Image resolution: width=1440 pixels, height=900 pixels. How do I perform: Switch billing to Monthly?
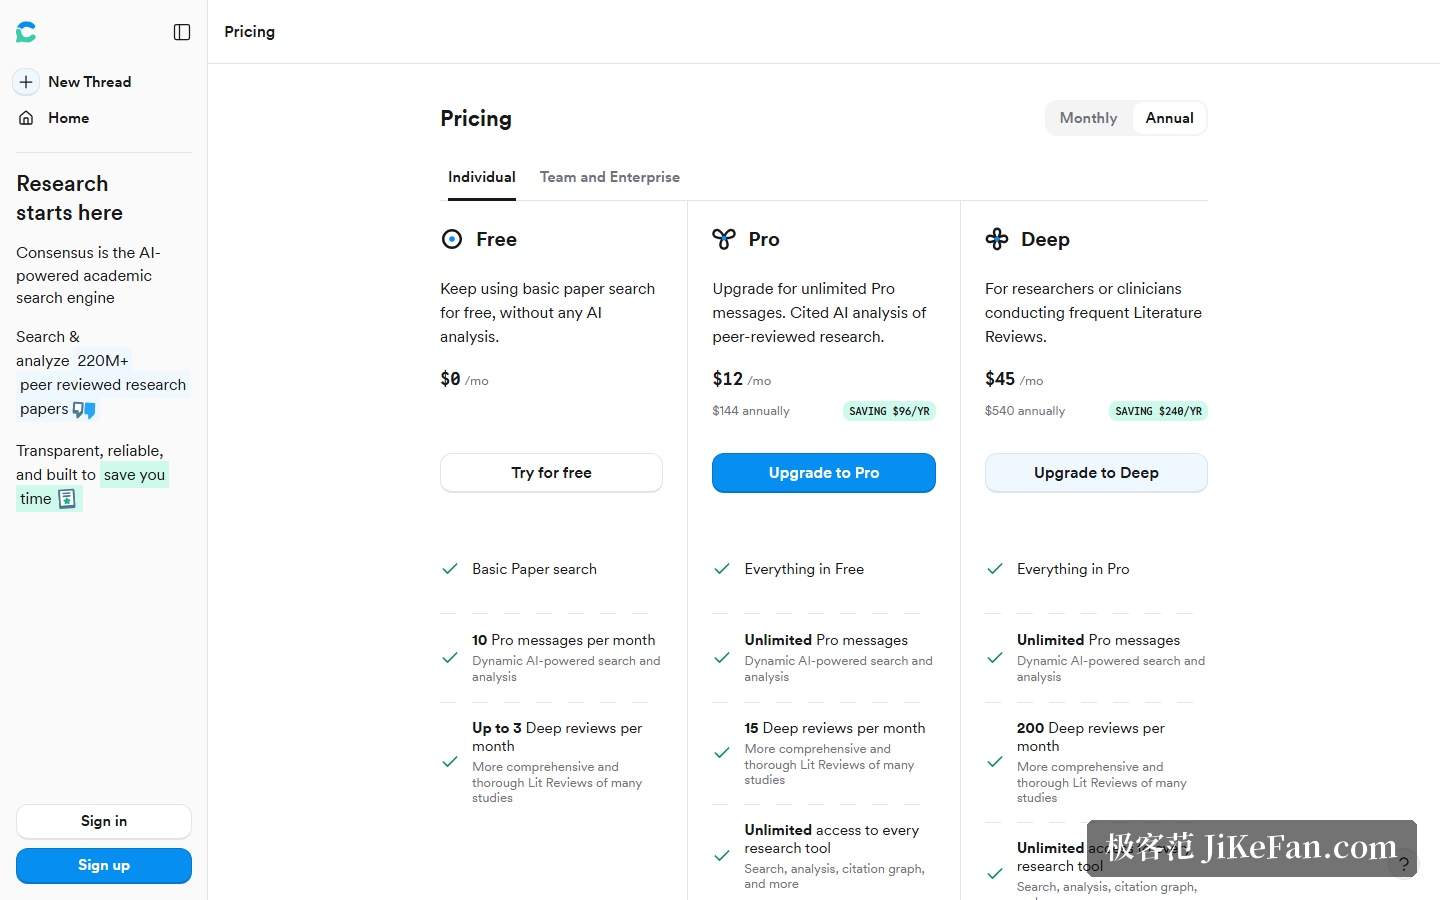(1088, 118)
